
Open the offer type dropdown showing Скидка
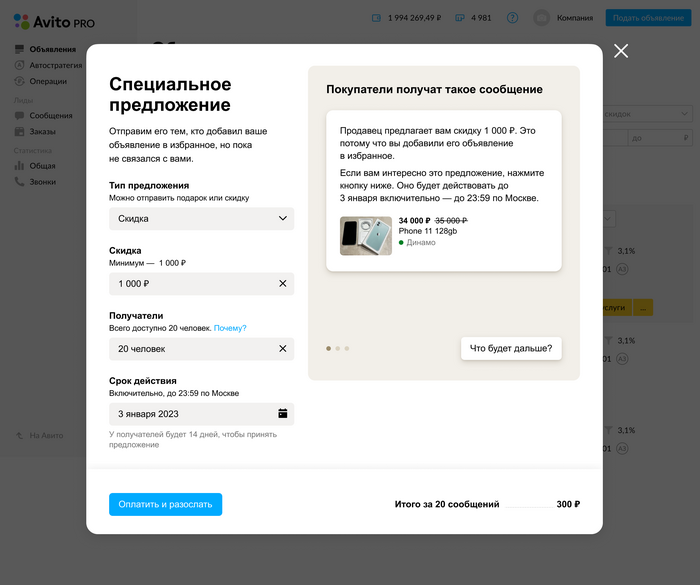pos(201,218)
